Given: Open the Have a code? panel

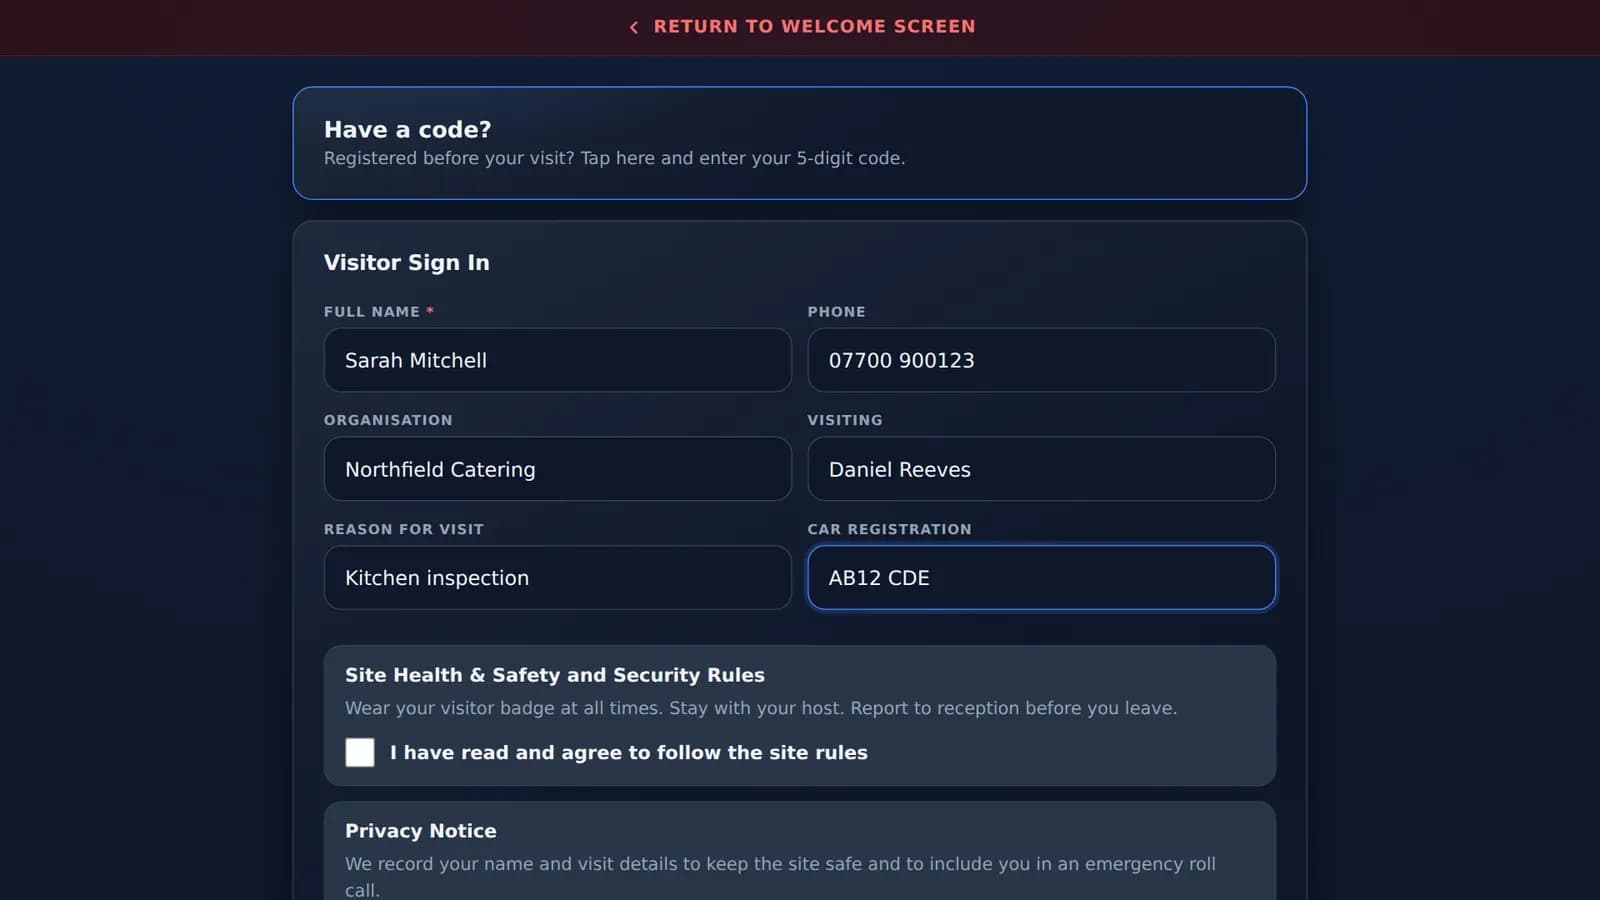Looking at the screenshot, I should click(x=799, y=143).
